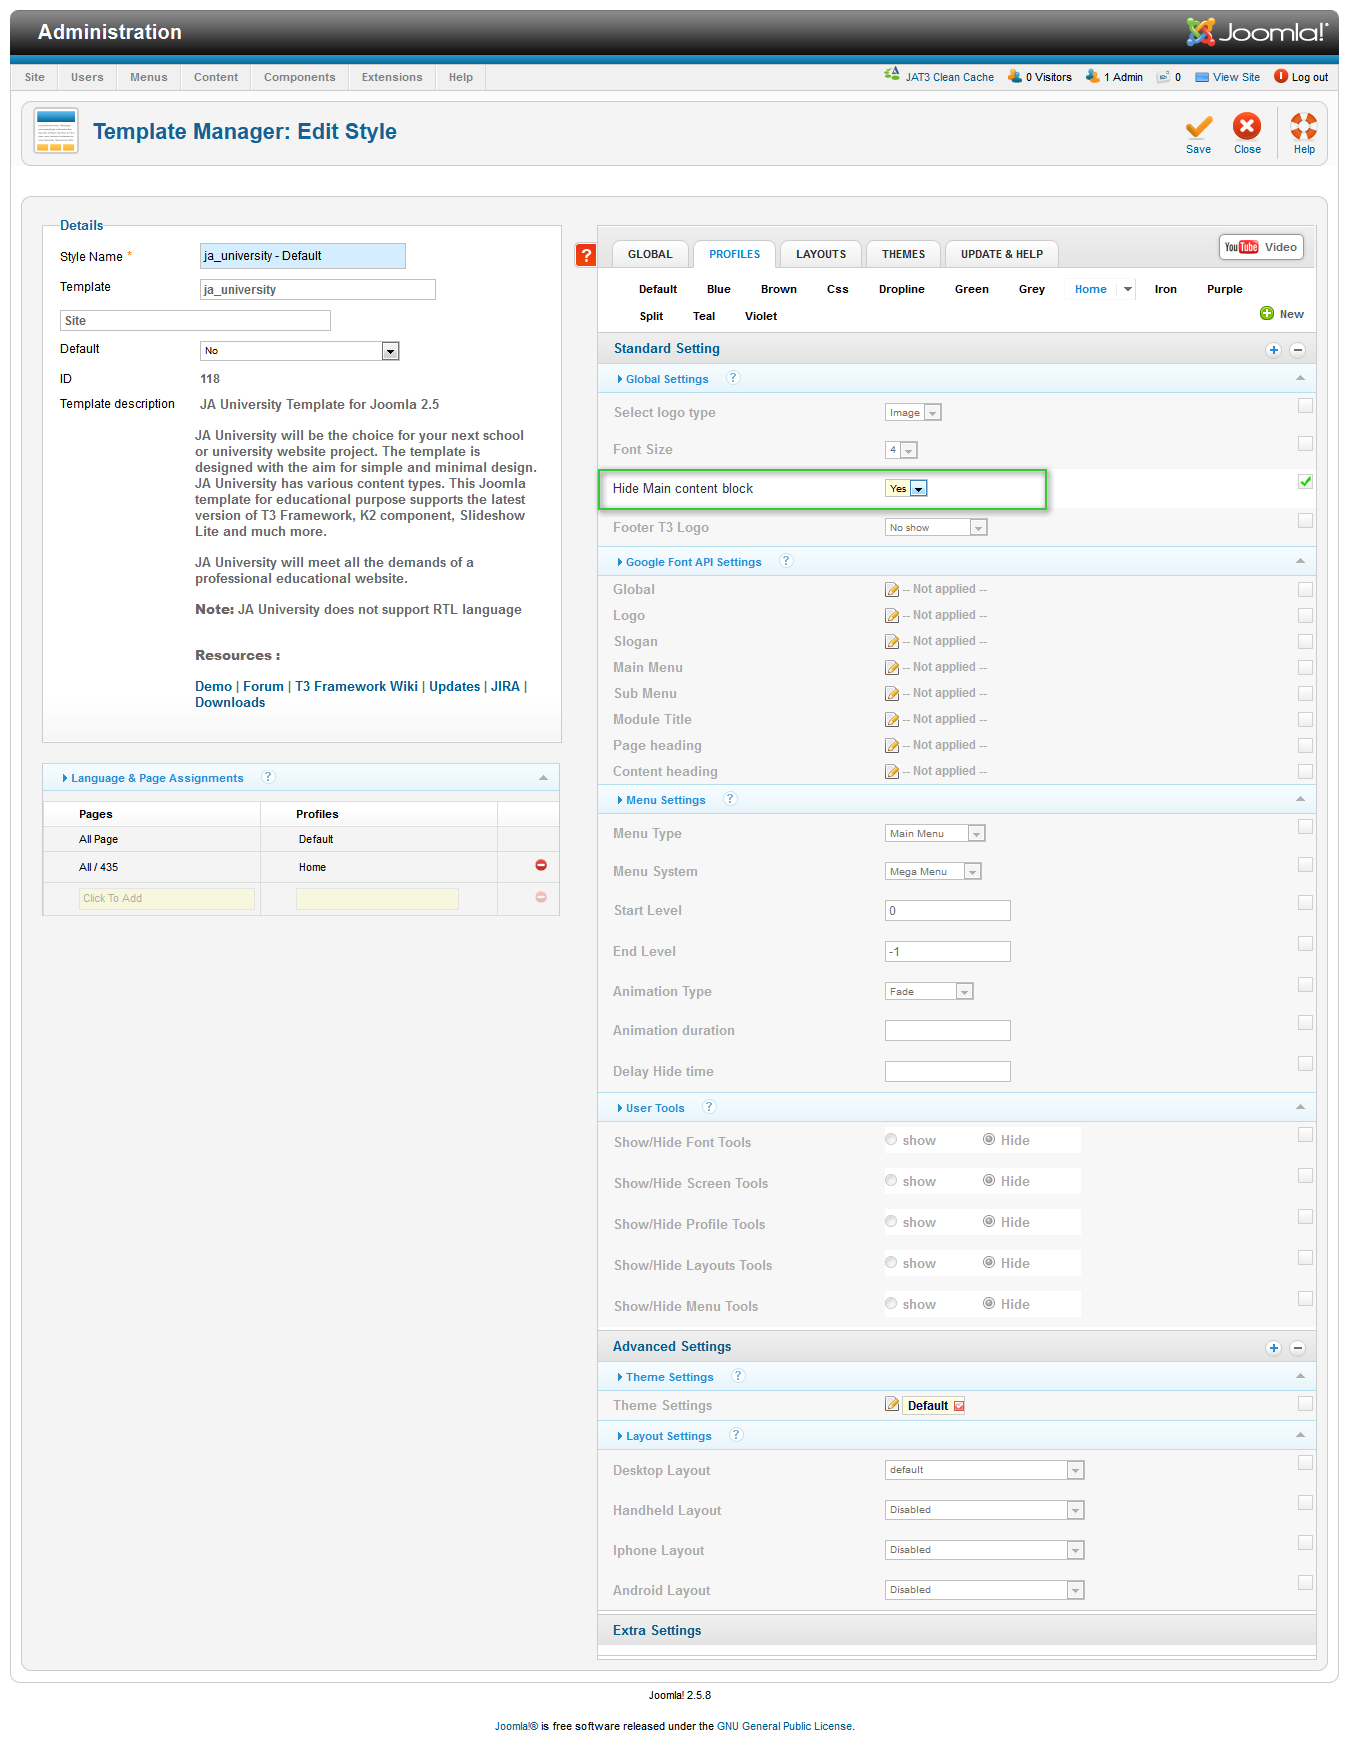Switch to the LAYOUTS tab
Viewport: 1349px width, 1756px height.
(x=821, y=254)
